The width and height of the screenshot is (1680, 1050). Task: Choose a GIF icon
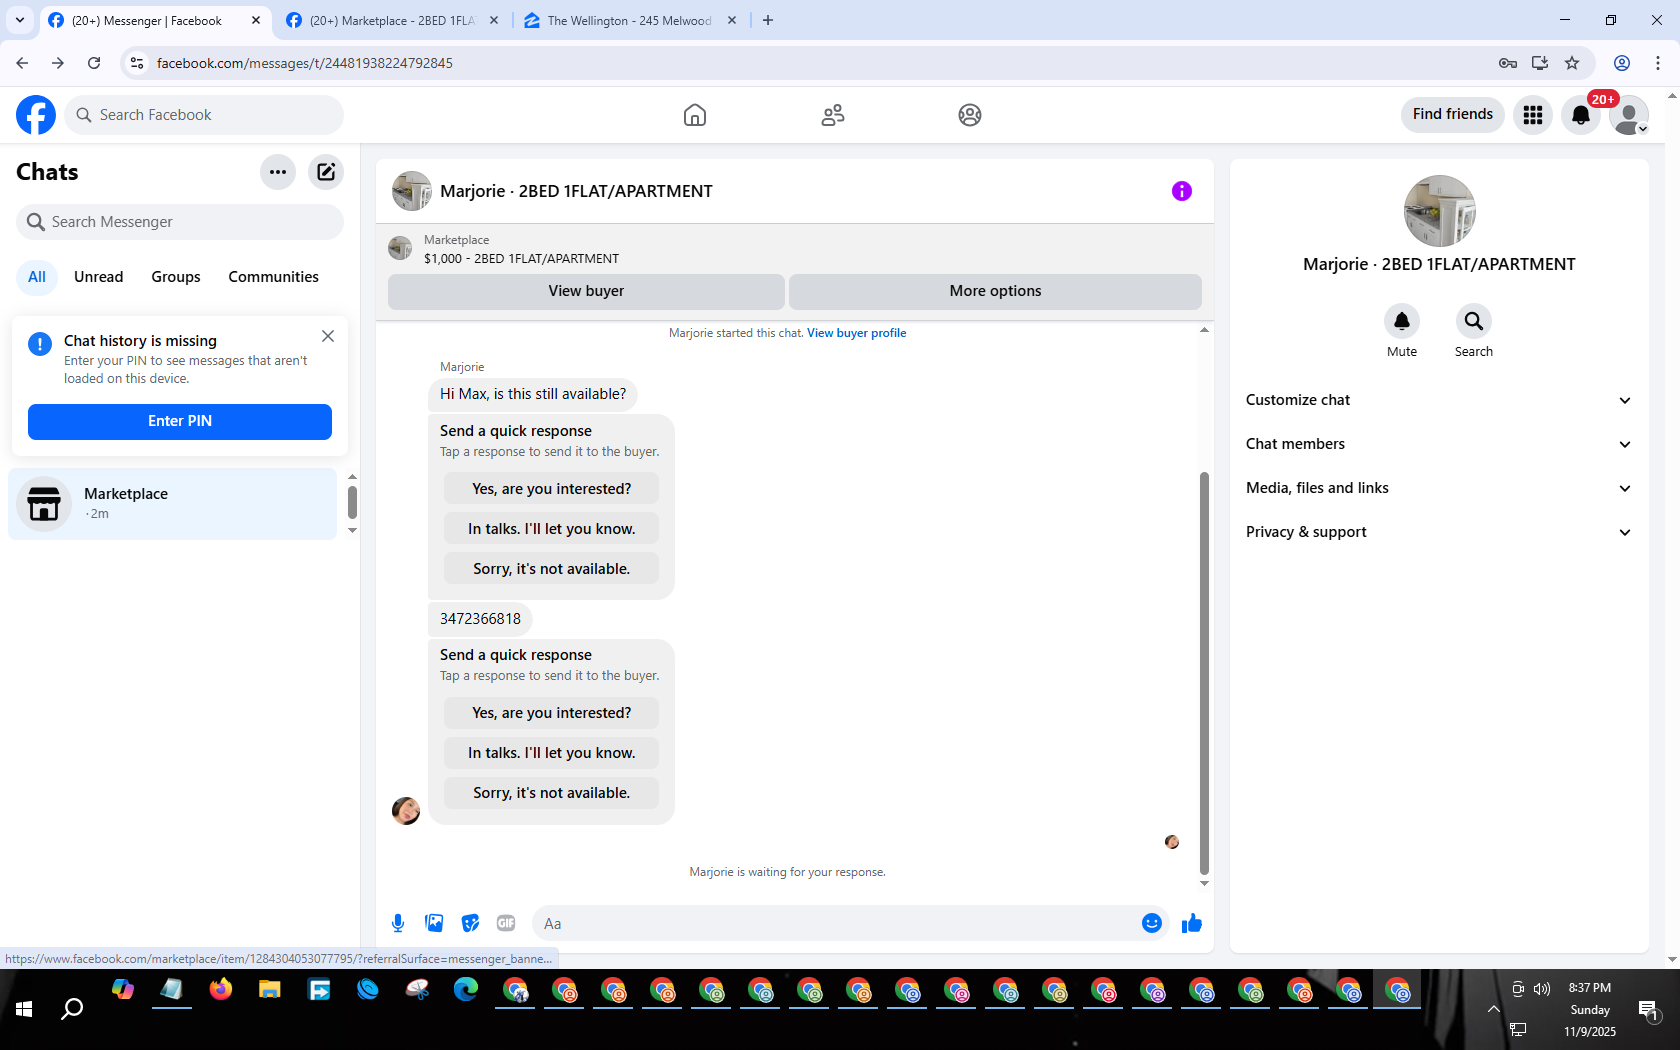(506, 923)
